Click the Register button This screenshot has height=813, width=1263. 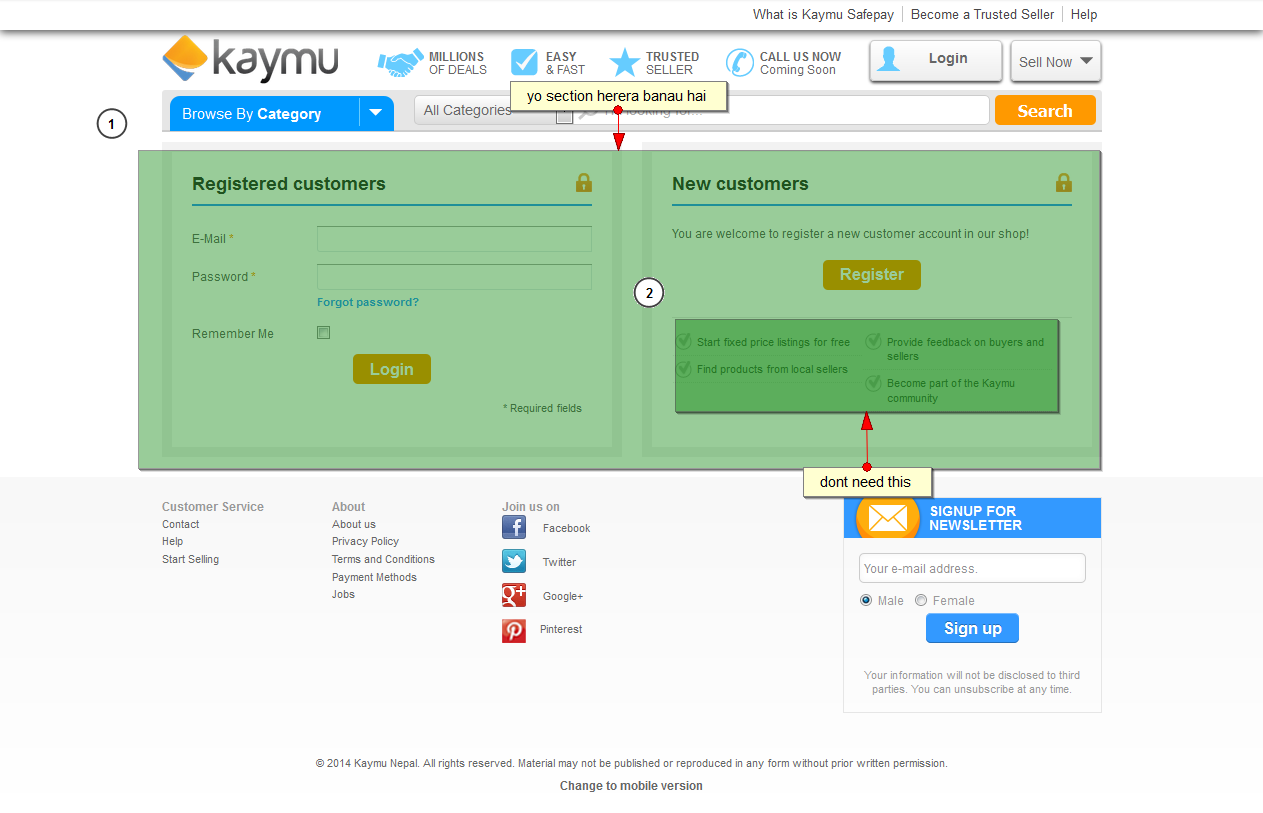[872, 275]
